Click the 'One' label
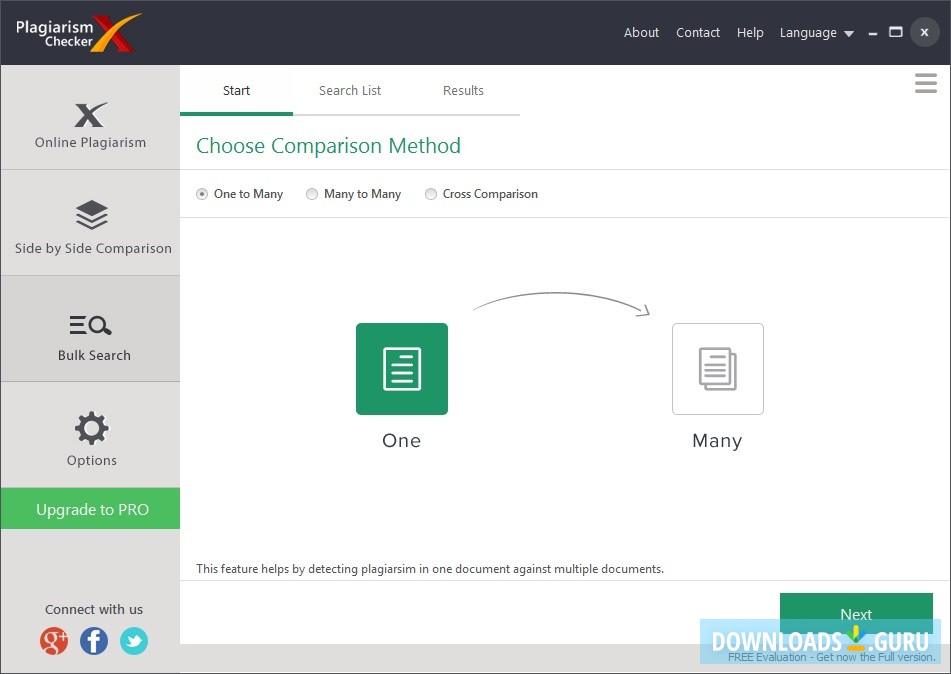 402,440
